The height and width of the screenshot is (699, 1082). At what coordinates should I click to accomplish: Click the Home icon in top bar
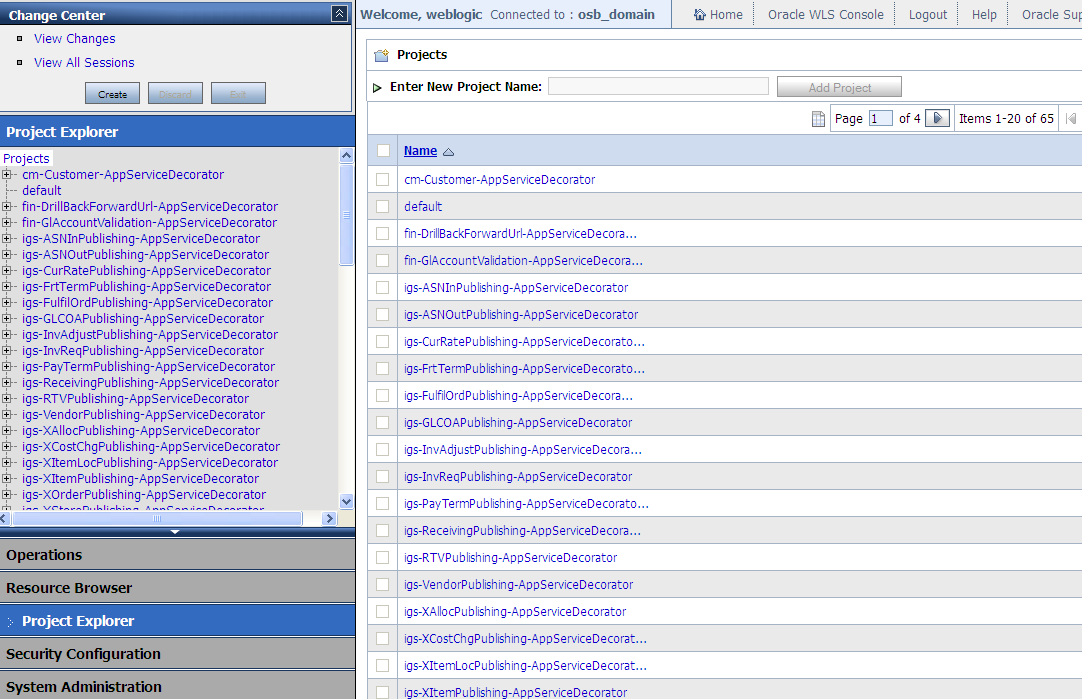click(700, 14)
